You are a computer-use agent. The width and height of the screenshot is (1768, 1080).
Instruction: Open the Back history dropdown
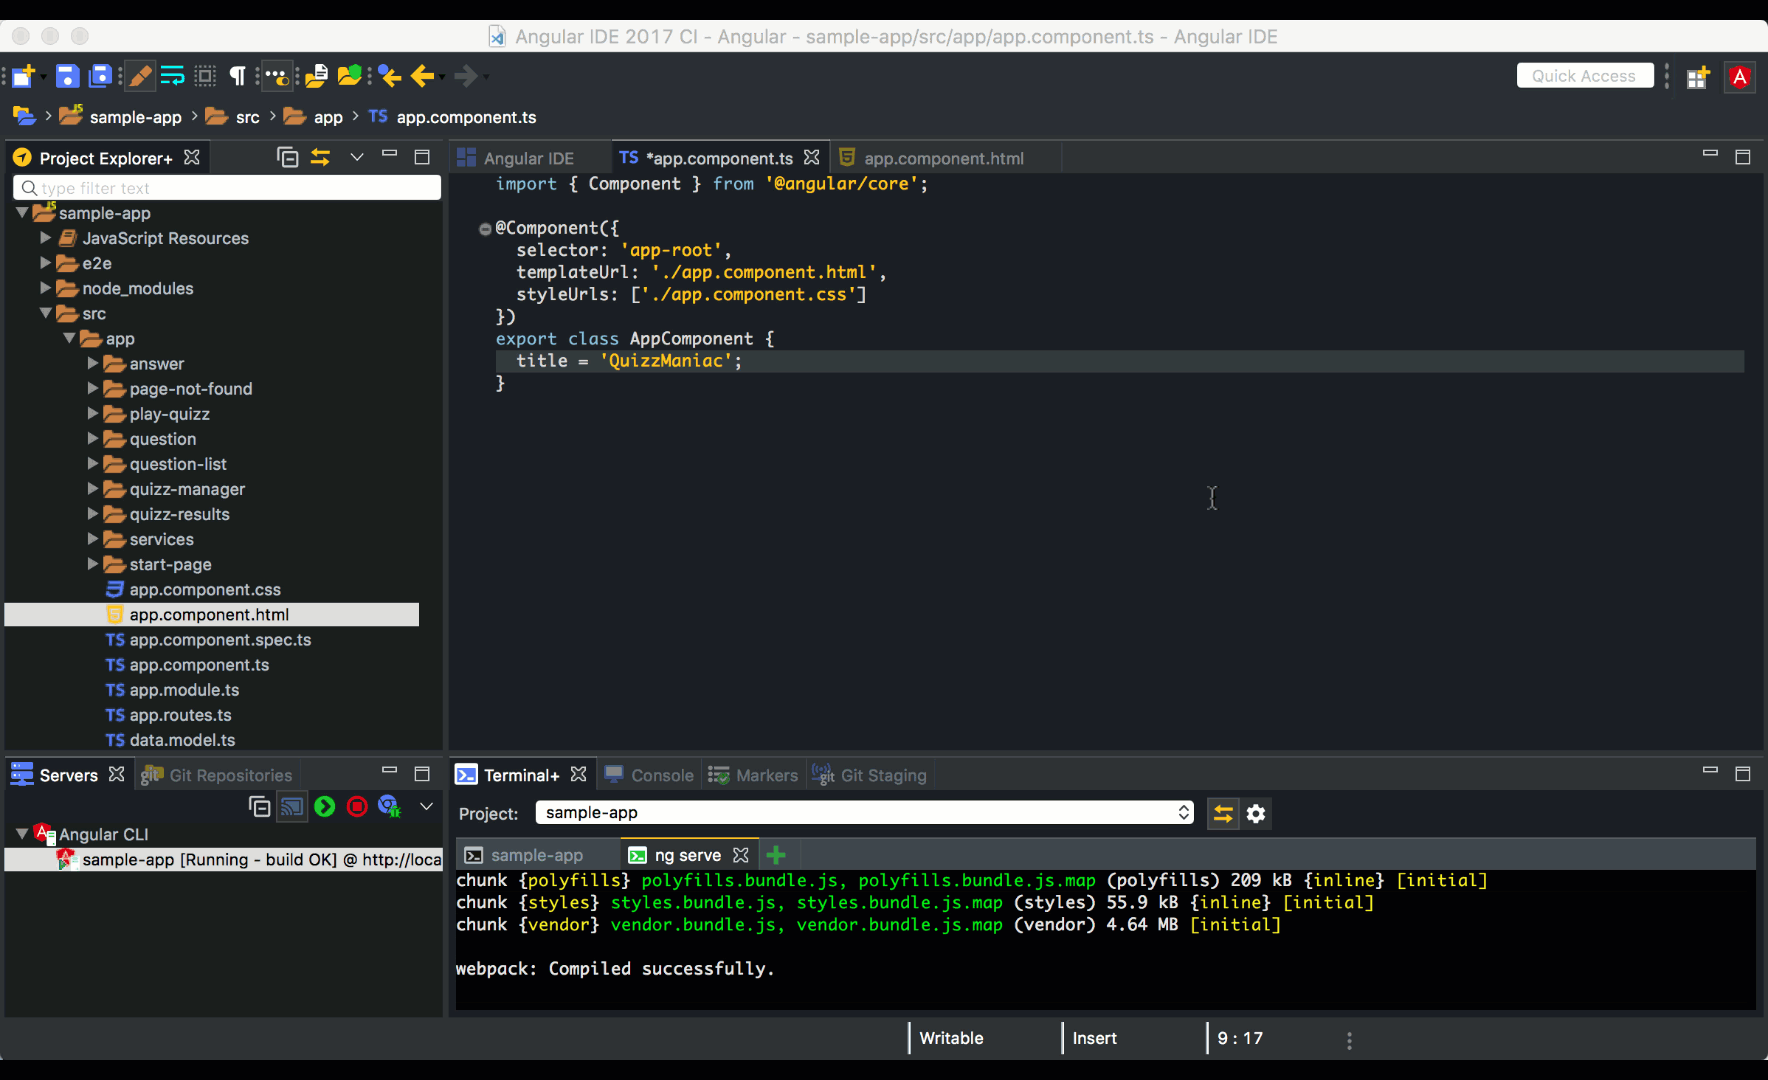[x=442, y=77]
